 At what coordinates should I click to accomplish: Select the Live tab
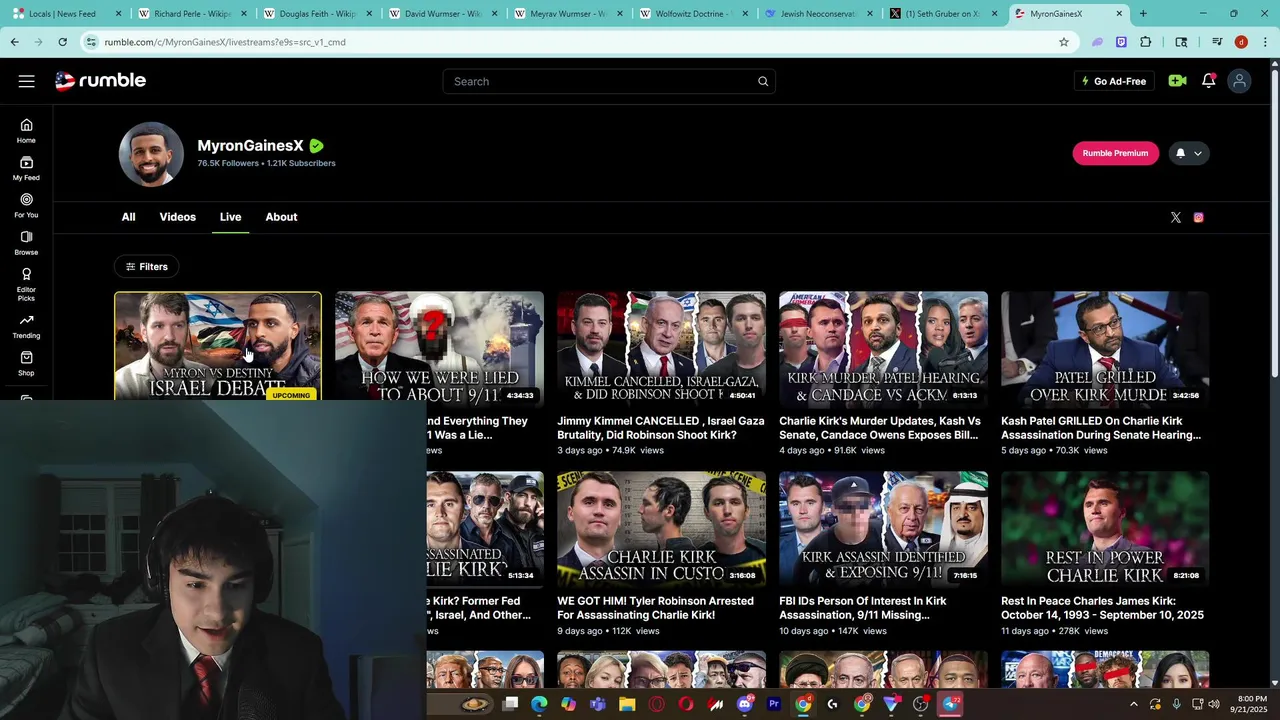(230, 217)
